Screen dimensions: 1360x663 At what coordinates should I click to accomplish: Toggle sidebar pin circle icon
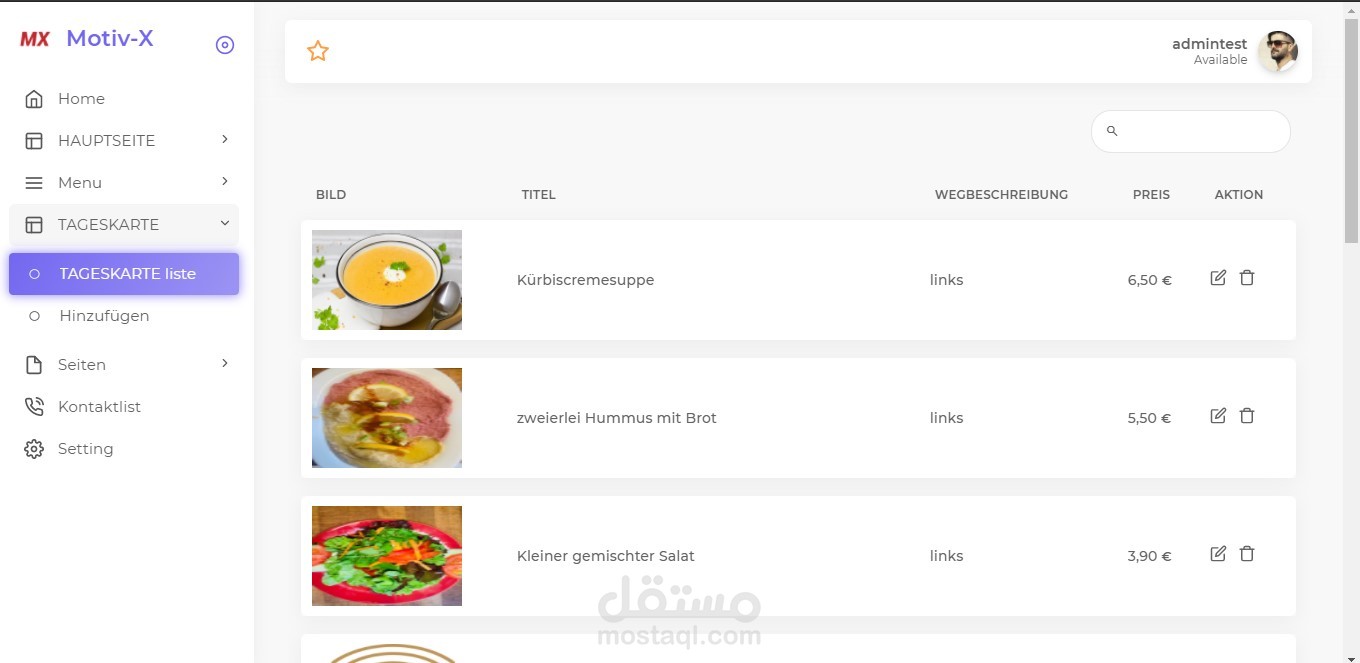coord(225,45)
